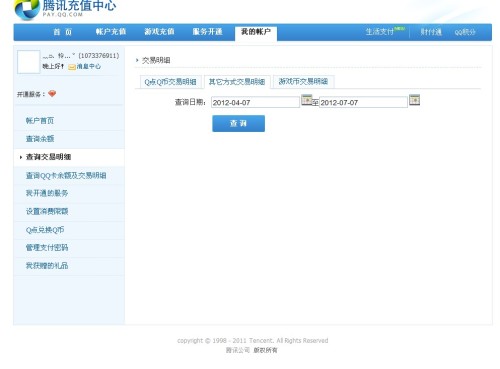Open Q点兑换Q币 sidebar item

45,230
